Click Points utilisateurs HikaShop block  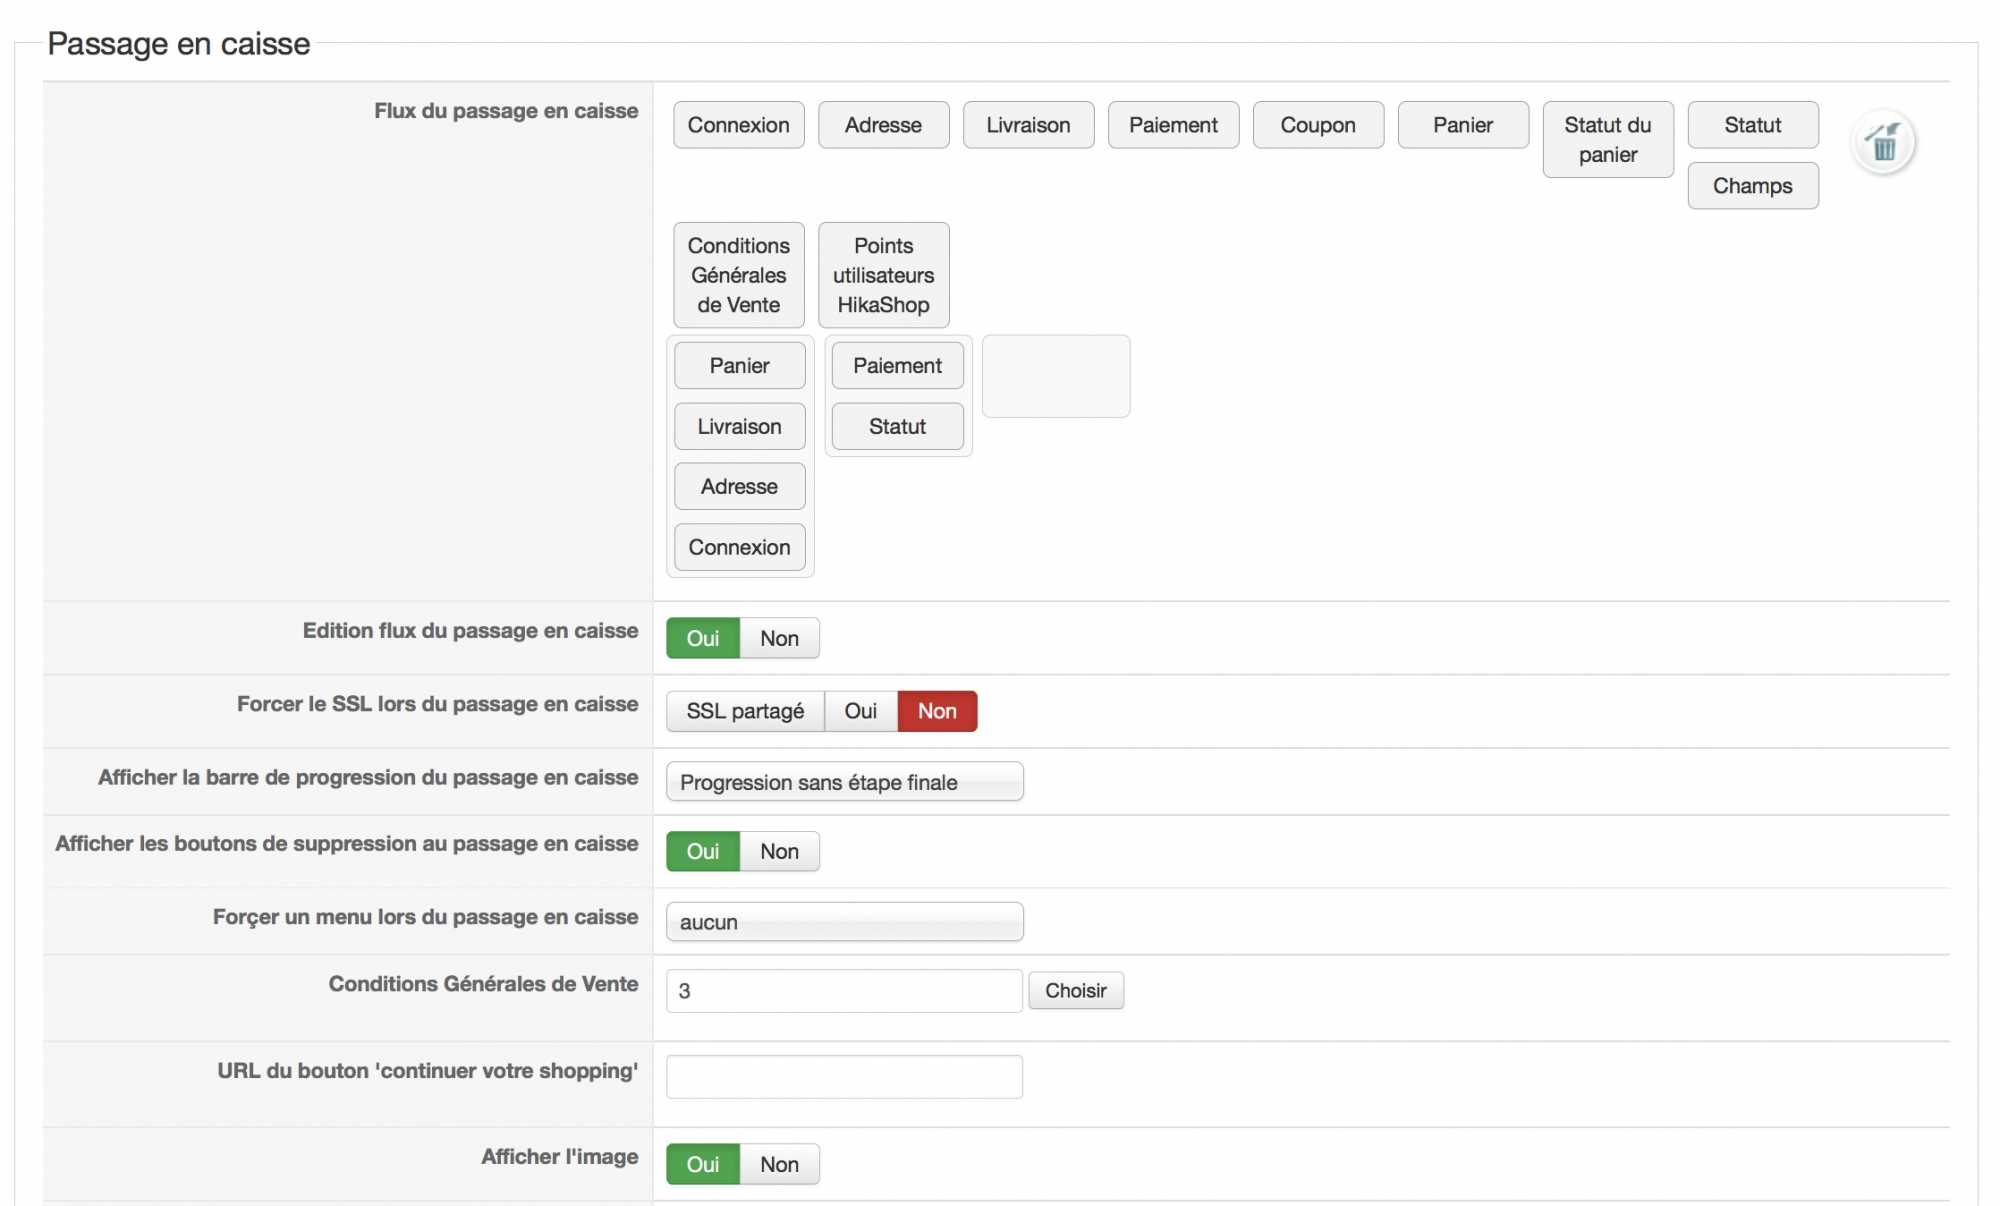coord(883,275)
